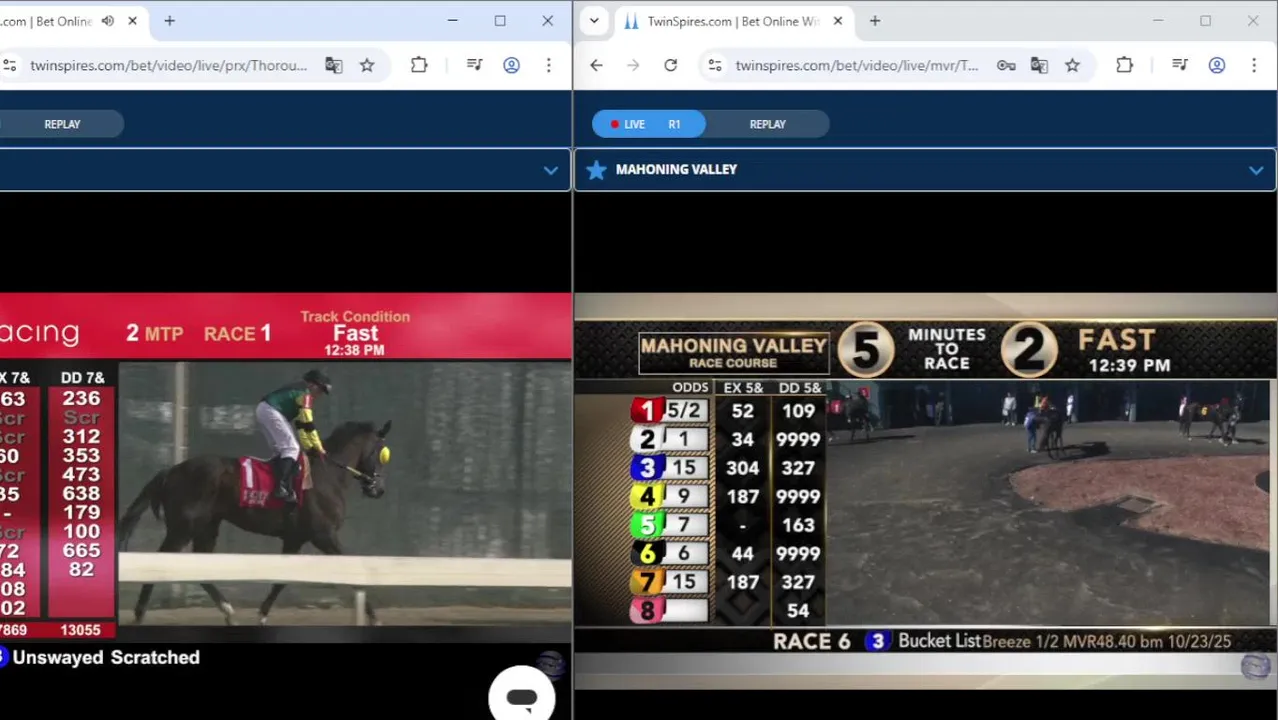1278x720 pixels.
Task: Open saved password key icon
Action: point(1006,65)
